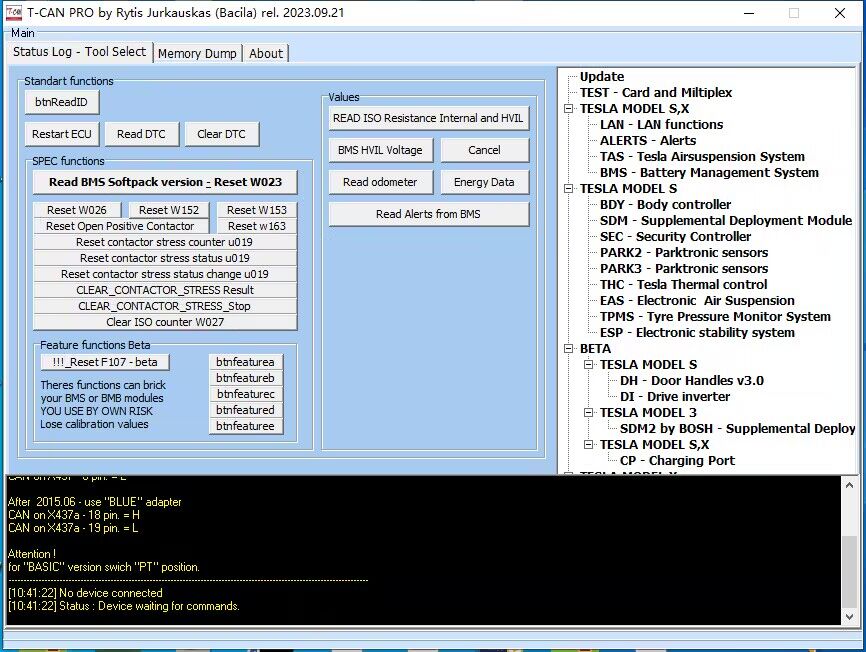Screen dimensions: 866x652
Task: Click btnfeaturec button
Action: pyautogui.click(x=246, y=394)
